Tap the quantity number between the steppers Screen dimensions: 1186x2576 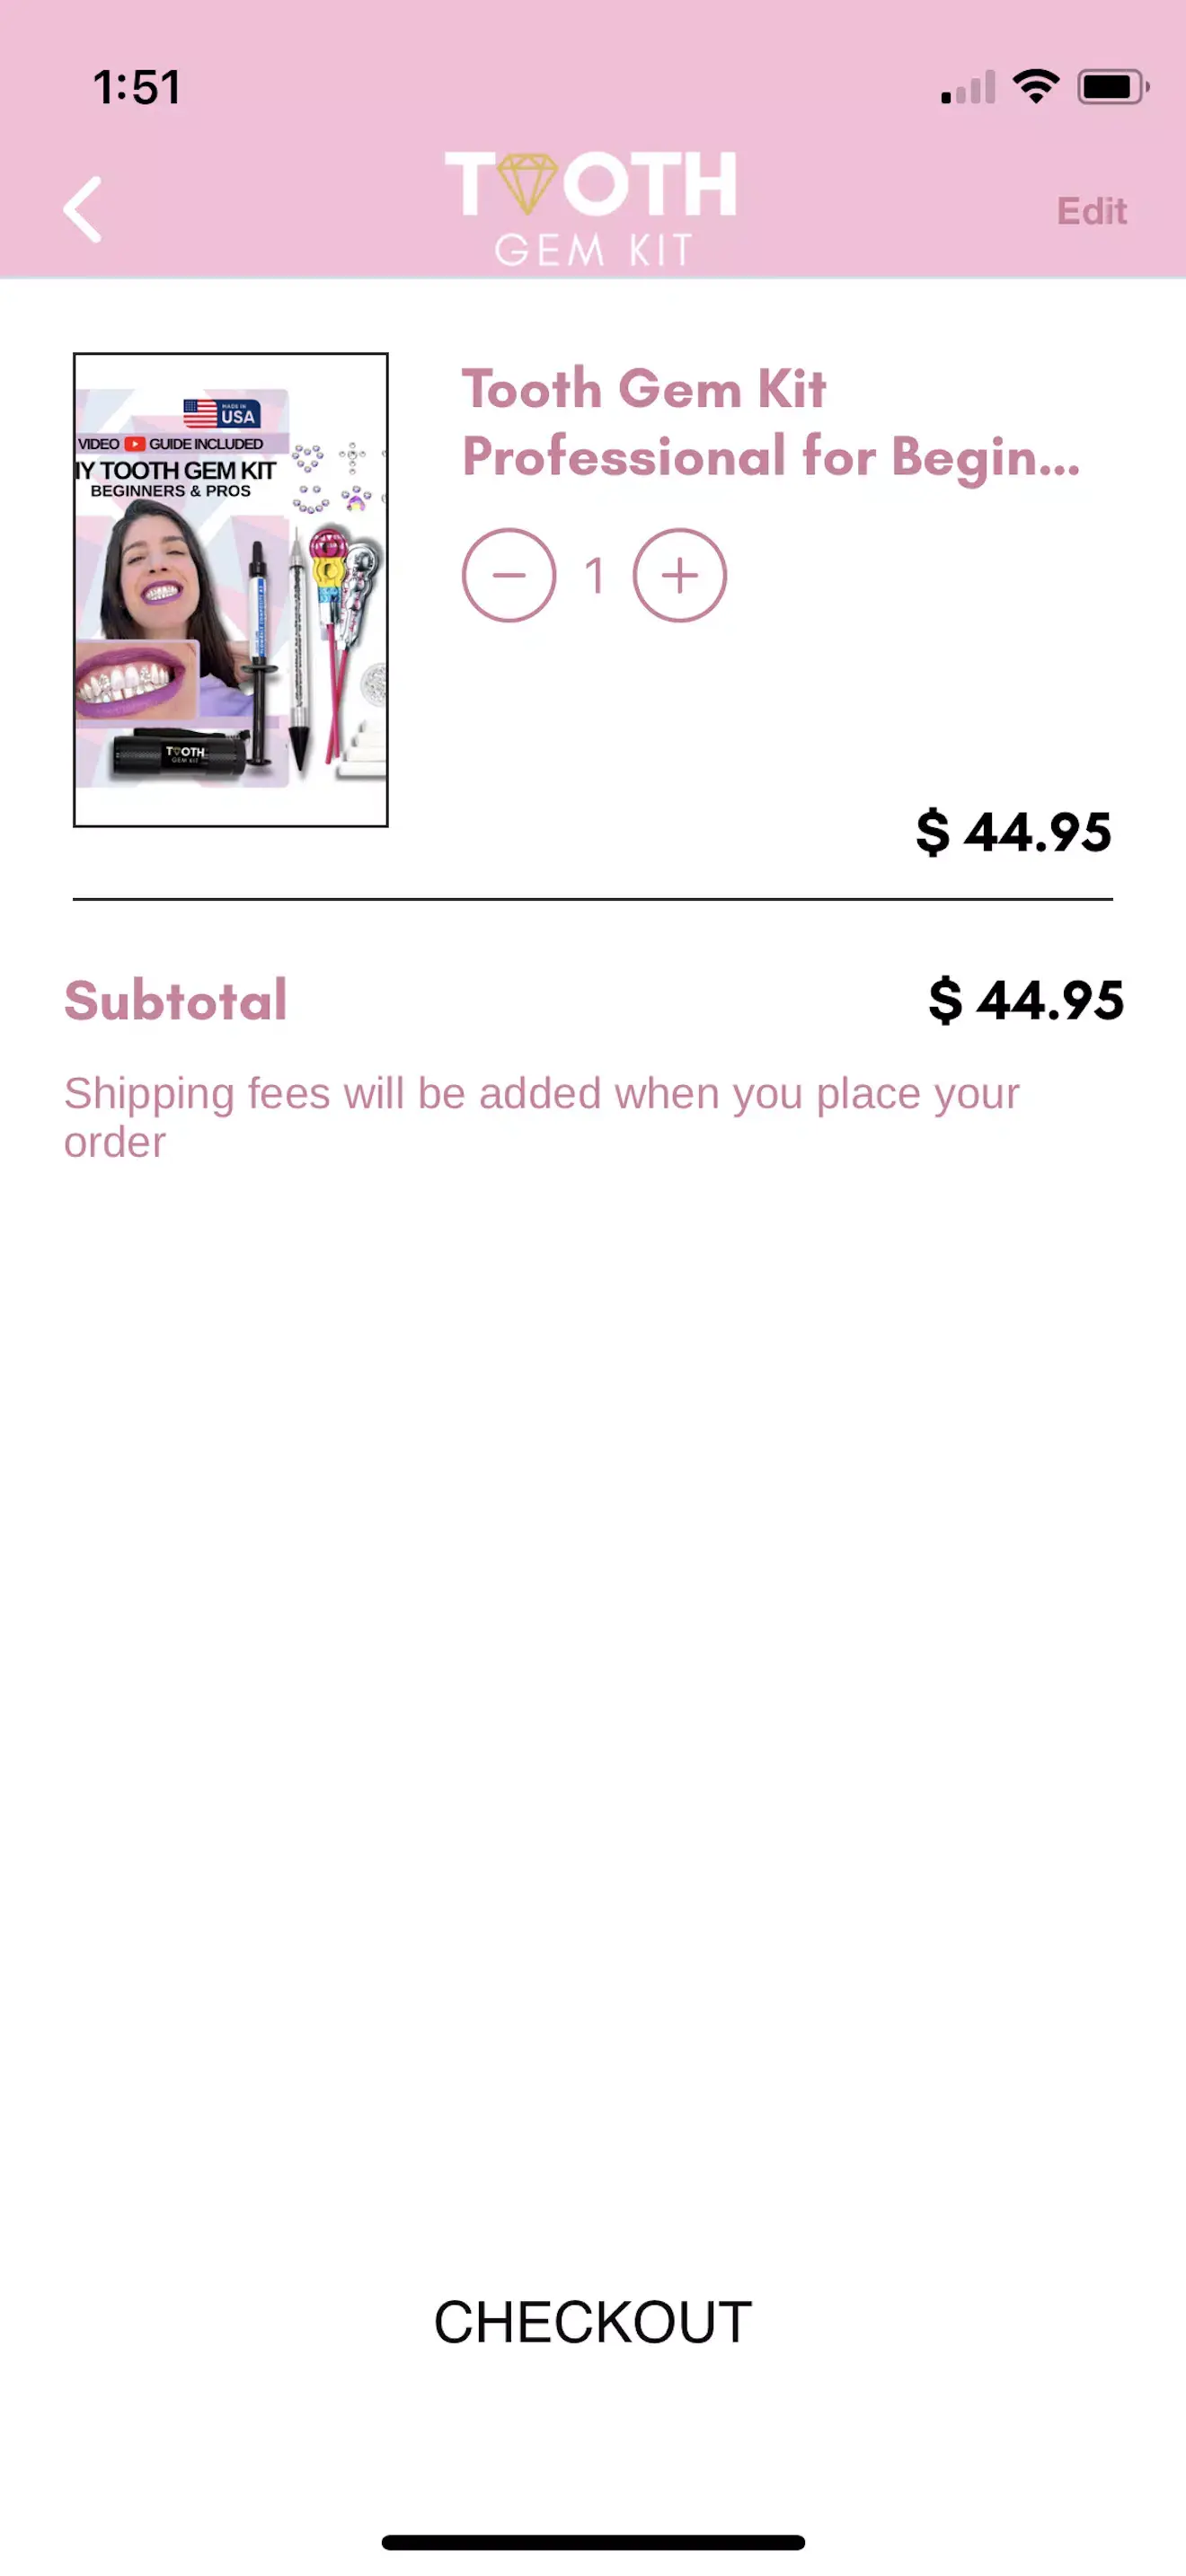pos(595,575)
